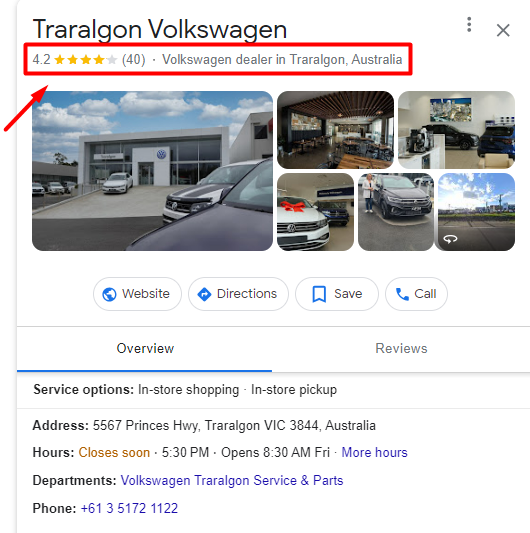
Task: Expand More hours link
Action: click(x=374, y=453)
